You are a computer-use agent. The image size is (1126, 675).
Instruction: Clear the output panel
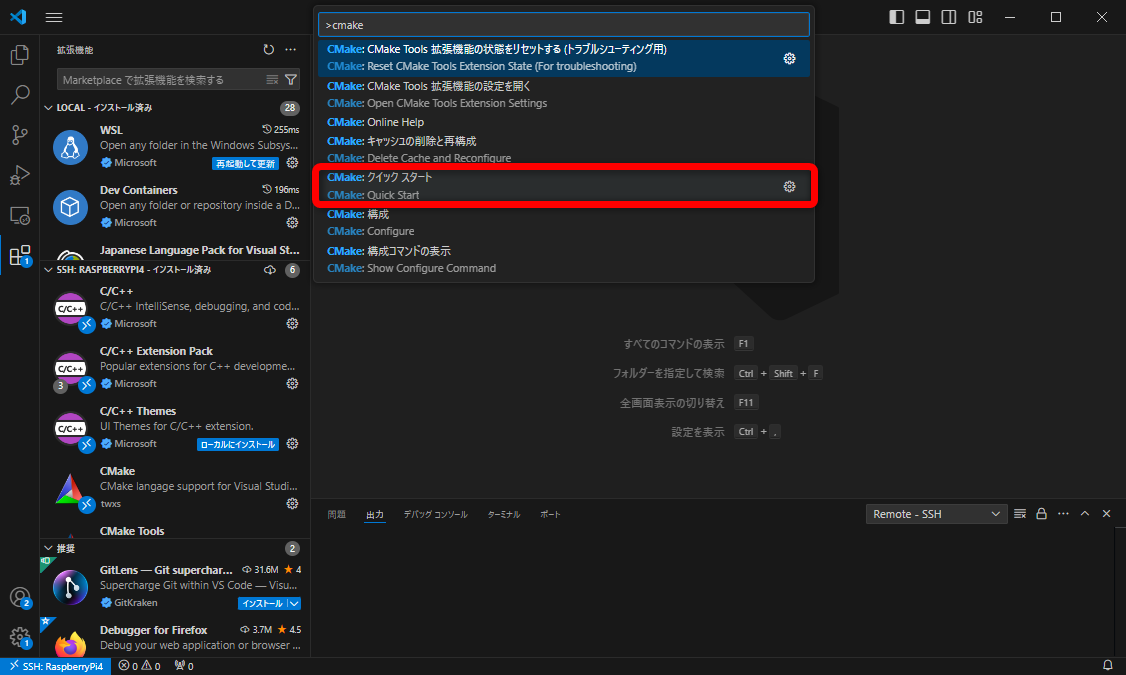[1020, 513]
